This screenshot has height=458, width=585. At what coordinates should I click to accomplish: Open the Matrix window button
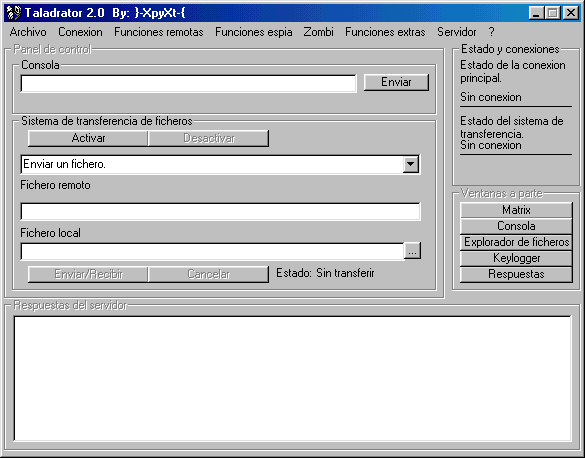pyautogui.click(x=516, y=210)
